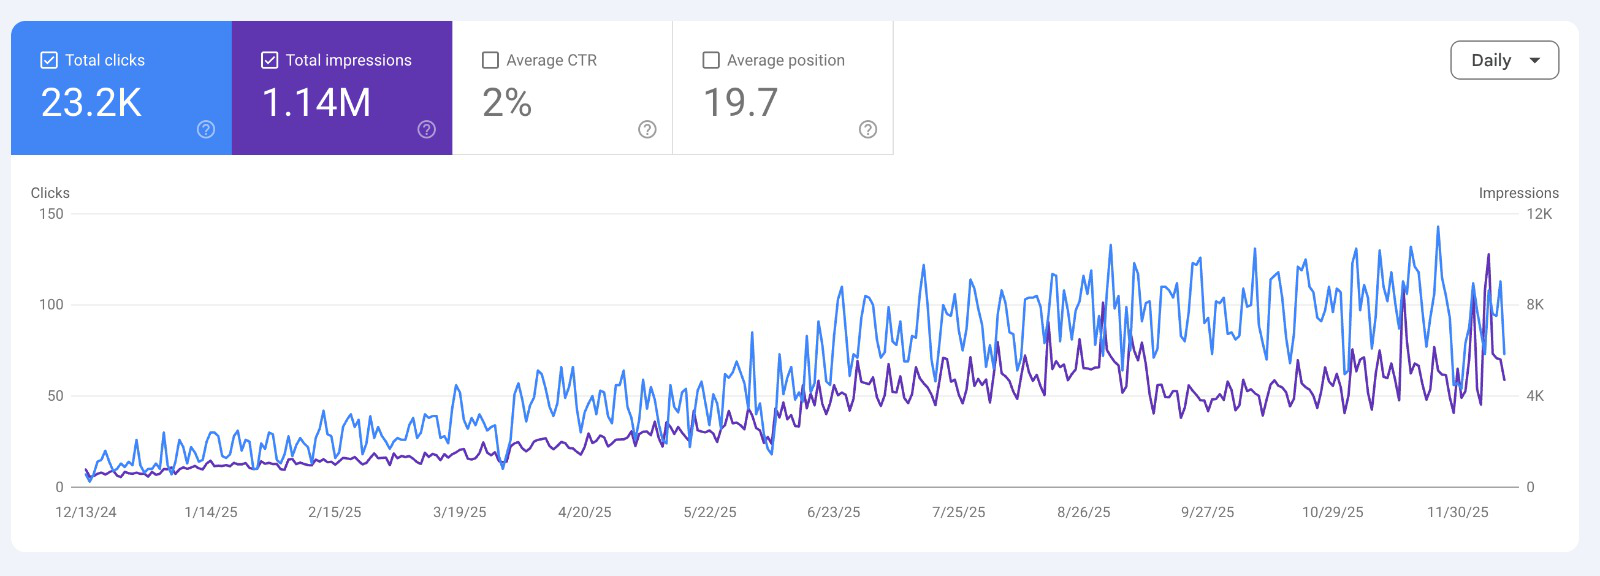Uncheck the Total clicks checkbox
The image size is (1600, 576).
49,60
